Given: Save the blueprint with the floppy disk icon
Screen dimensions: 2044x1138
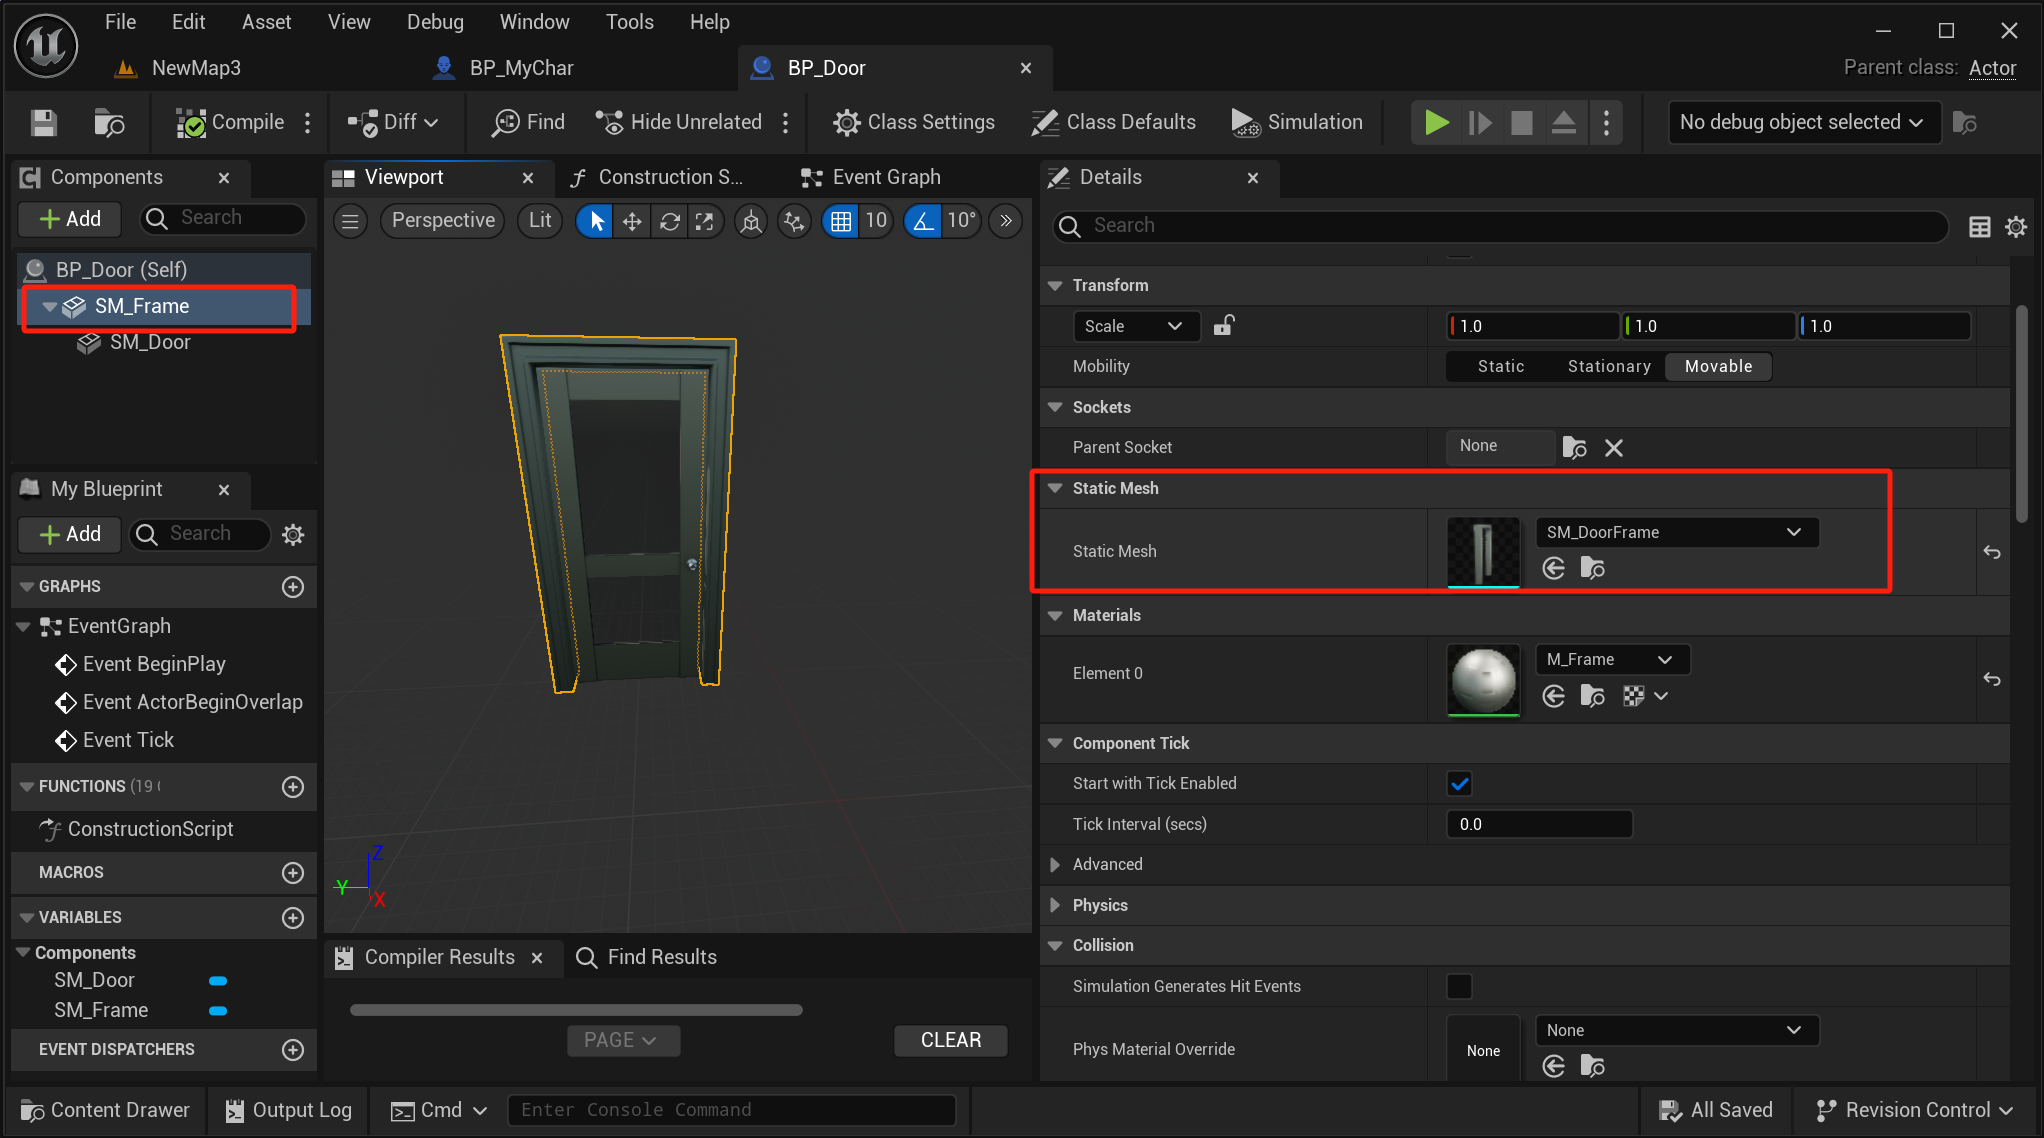Looking at the screenshot, I should click(x=44, y=123).
